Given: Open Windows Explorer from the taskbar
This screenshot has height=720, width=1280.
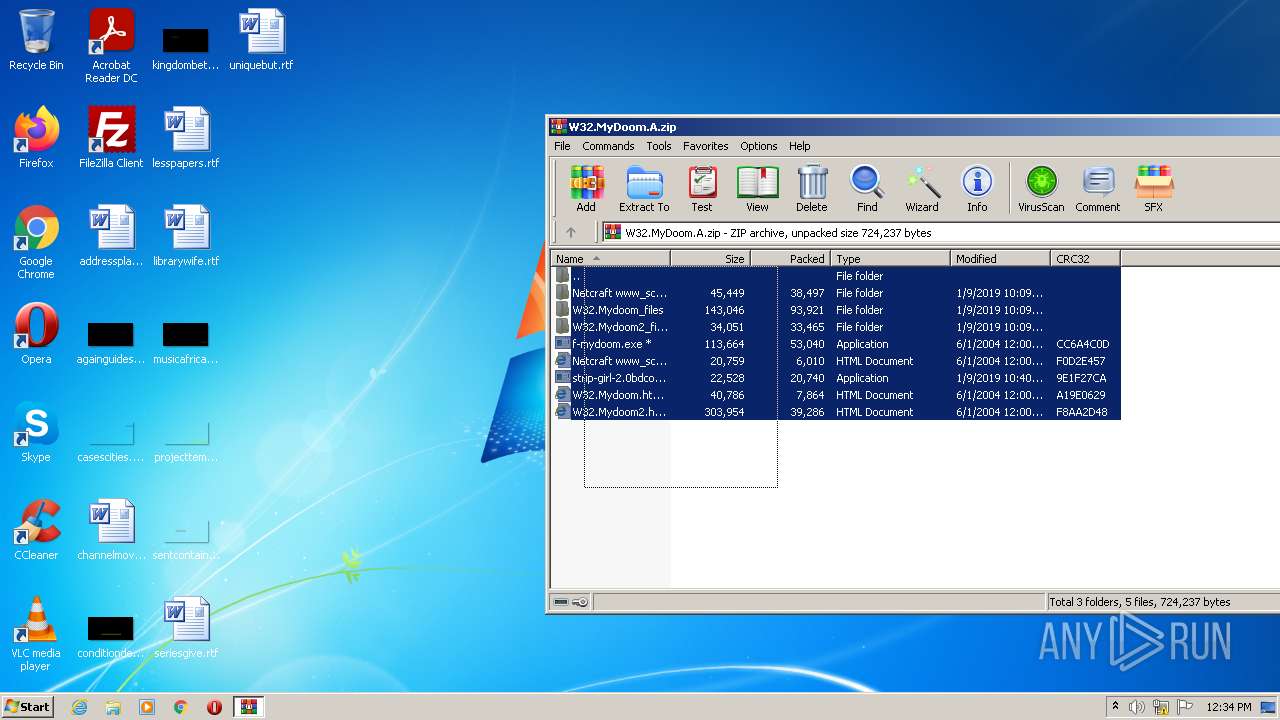Looking at the screenshot, I should (x=113, y=707).
